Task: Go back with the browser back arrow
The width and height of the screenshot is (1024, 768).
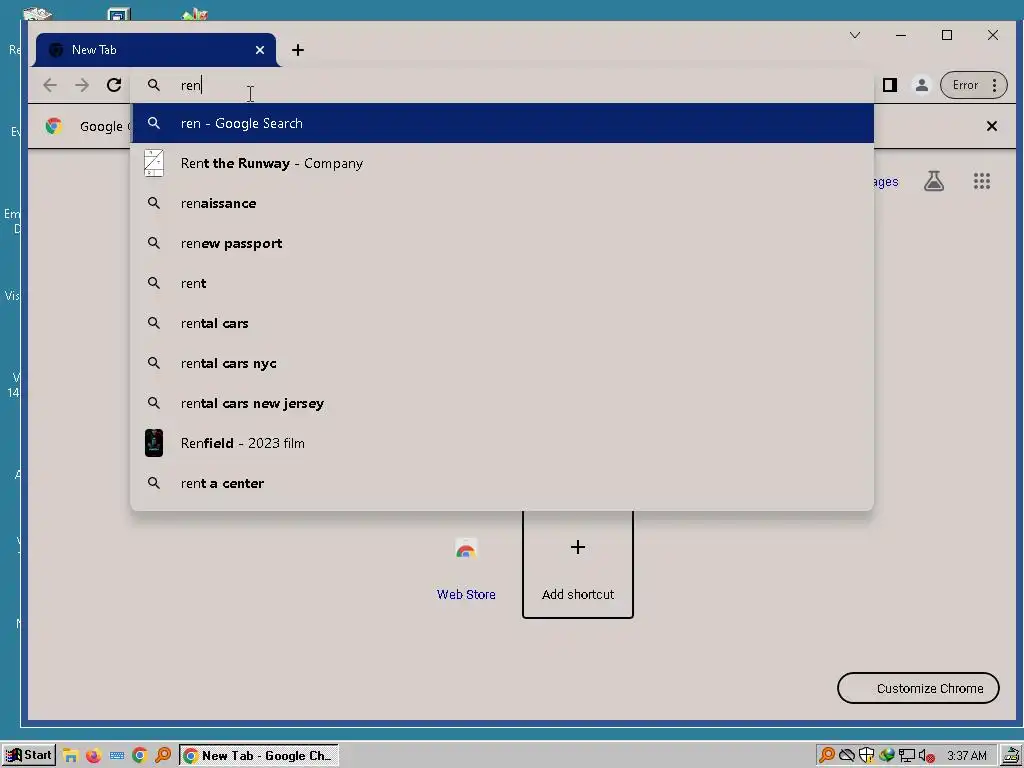Action: (x=50, y=85)
